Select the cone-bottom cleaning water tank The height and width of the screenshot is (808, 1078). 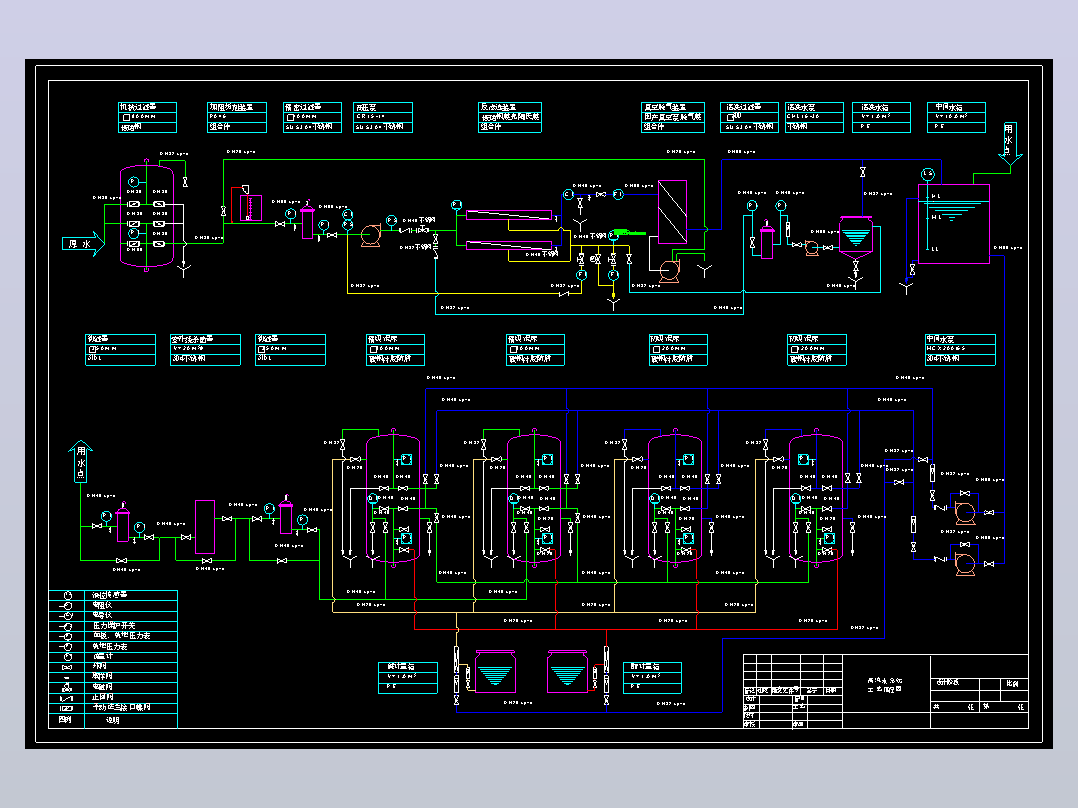pyautogui.click(x=856, y=238)
